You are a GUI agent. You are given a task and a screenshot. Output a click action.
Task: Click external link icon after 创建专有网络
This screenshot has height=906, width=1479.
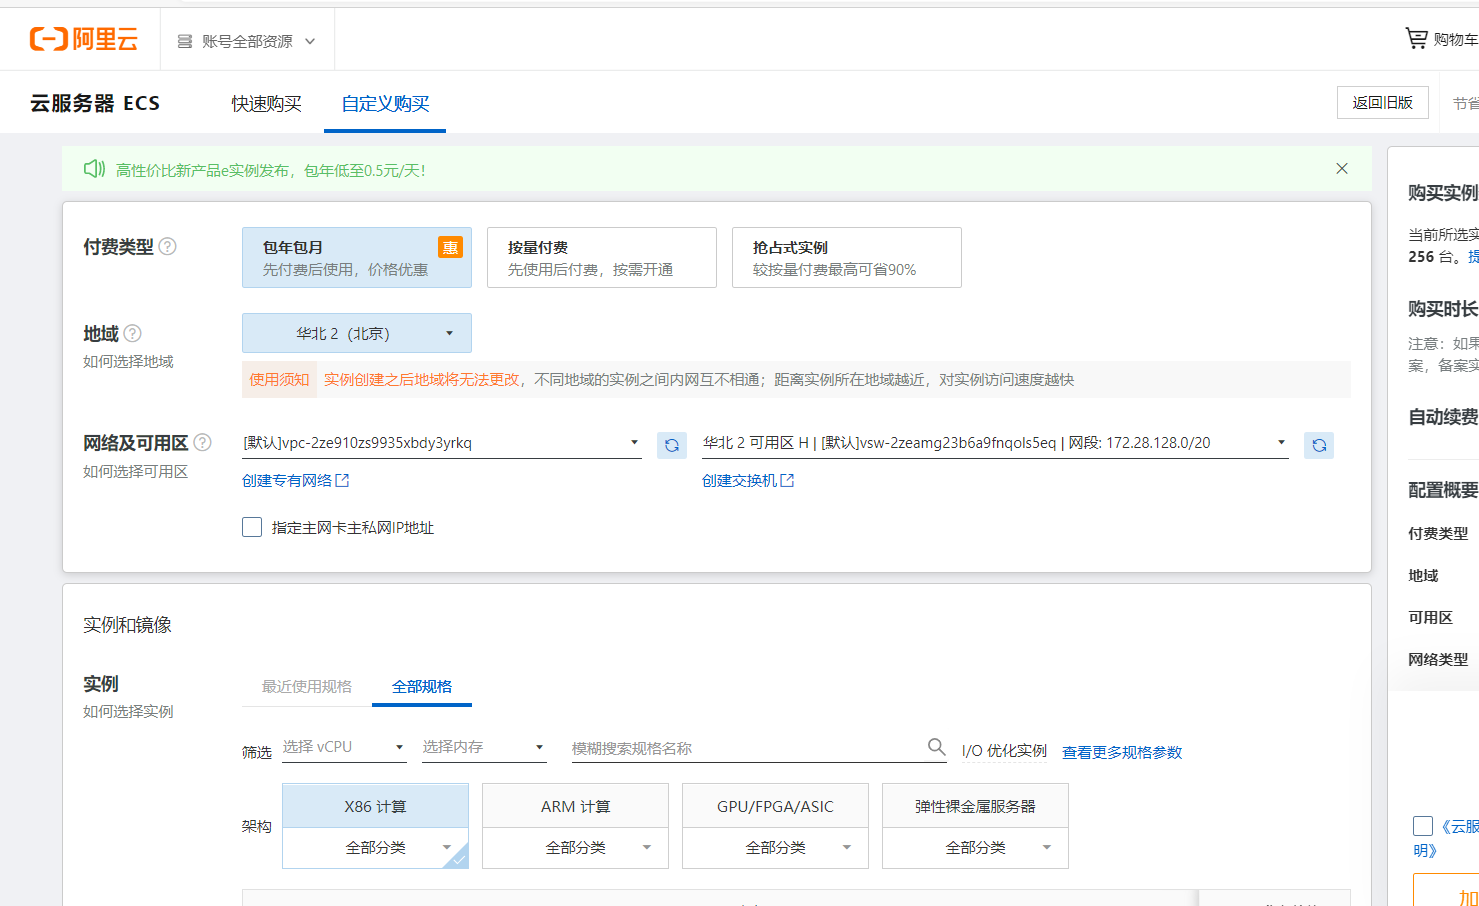(x=342, y=480)
